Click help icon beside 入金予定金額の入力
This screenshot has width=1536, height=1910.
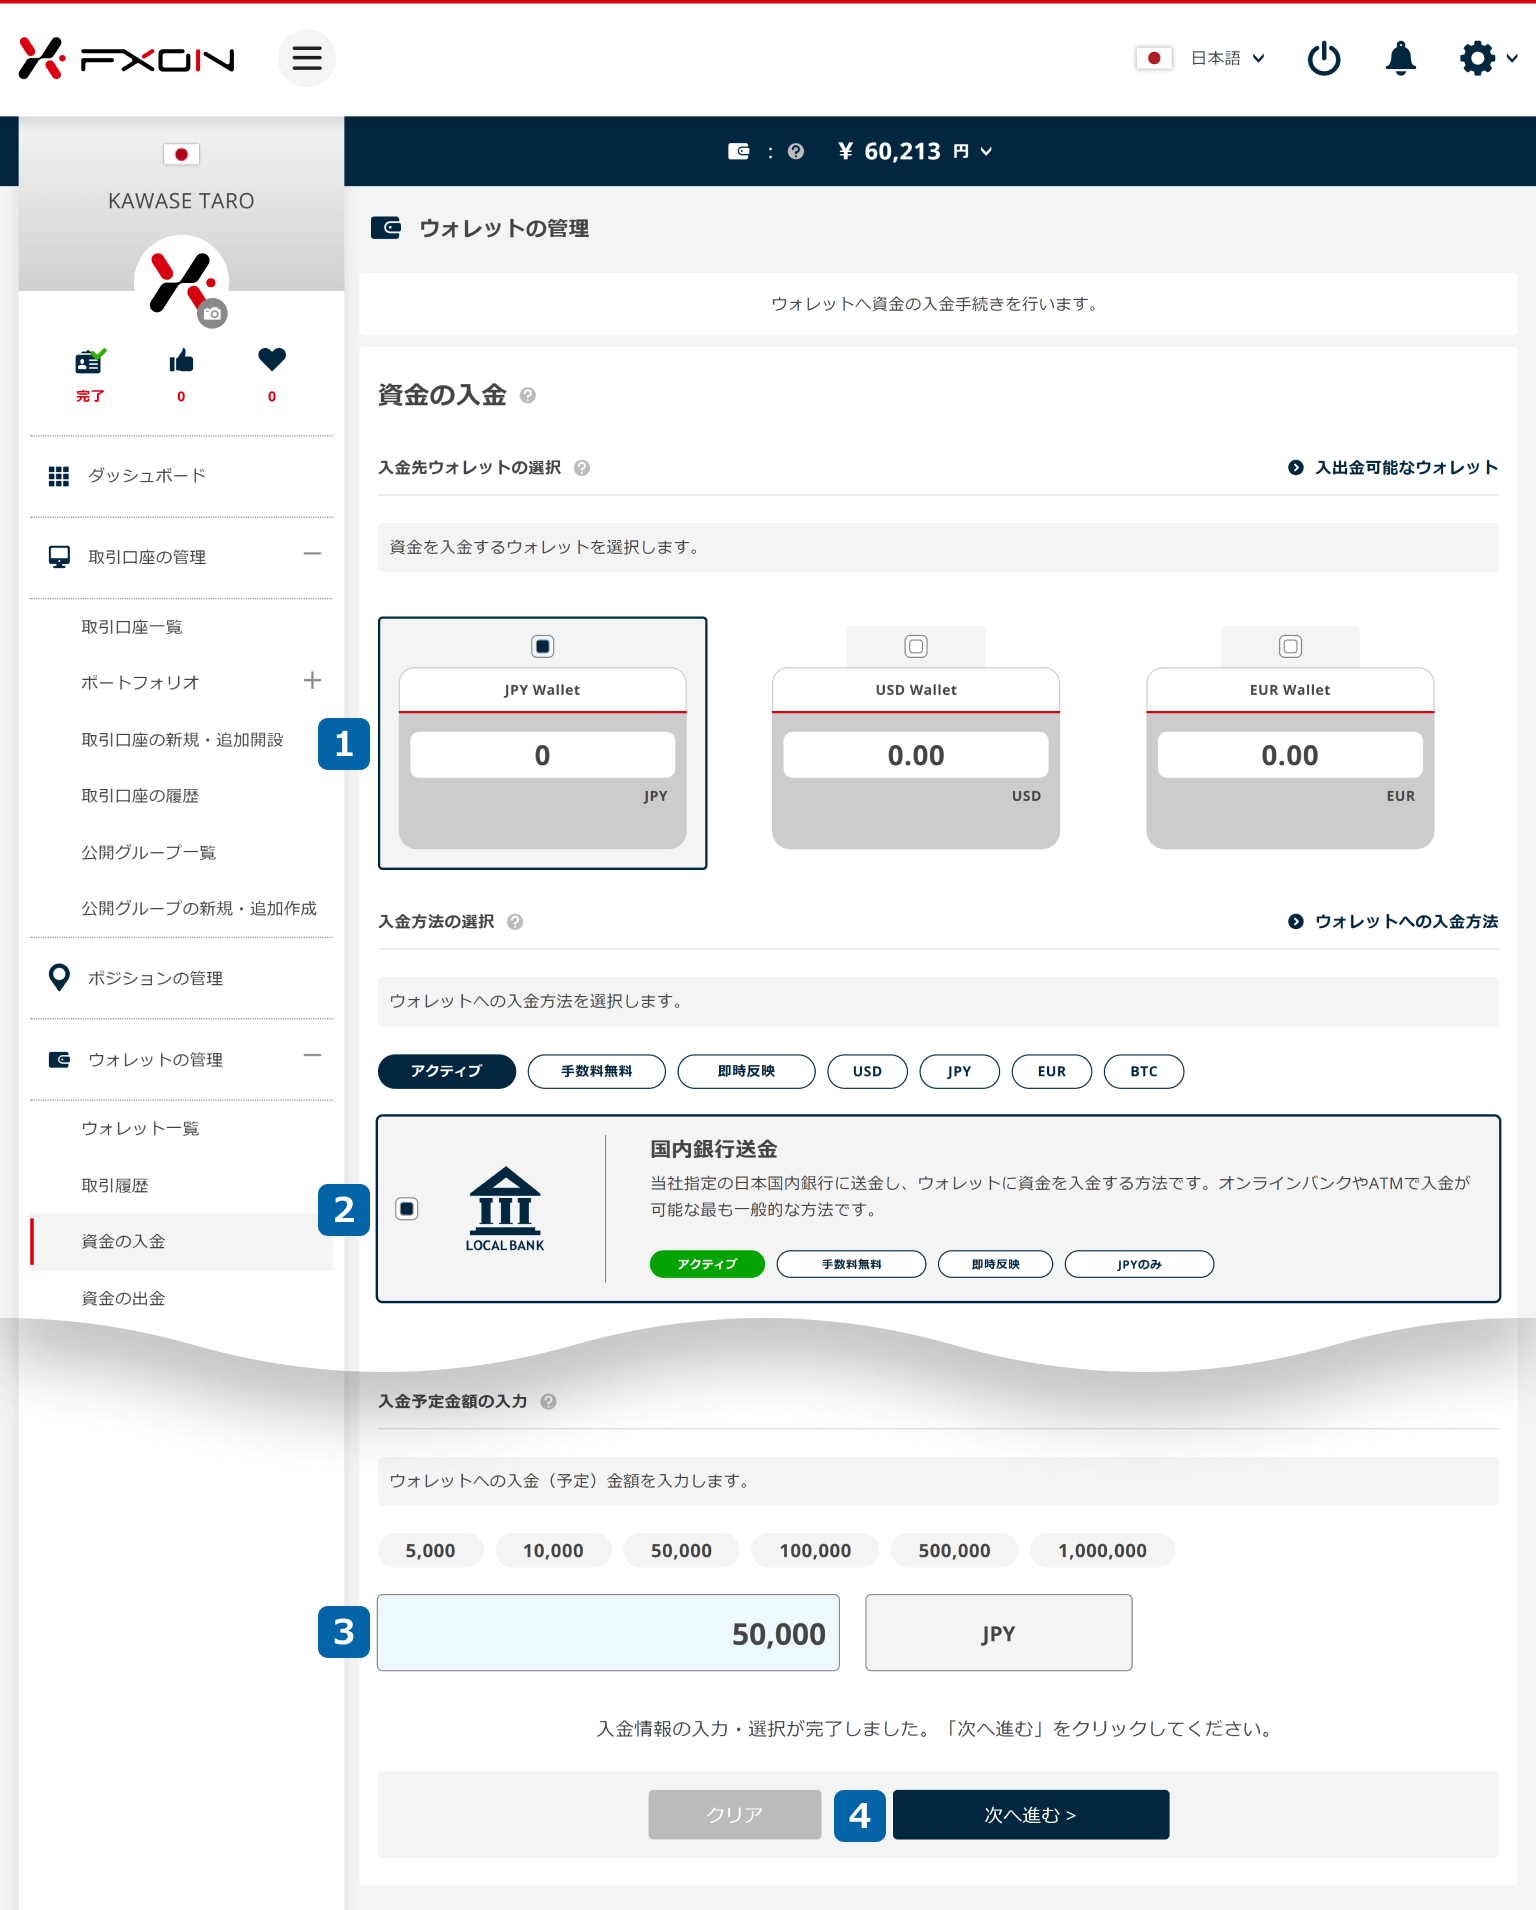click(x=549, y=1401)
